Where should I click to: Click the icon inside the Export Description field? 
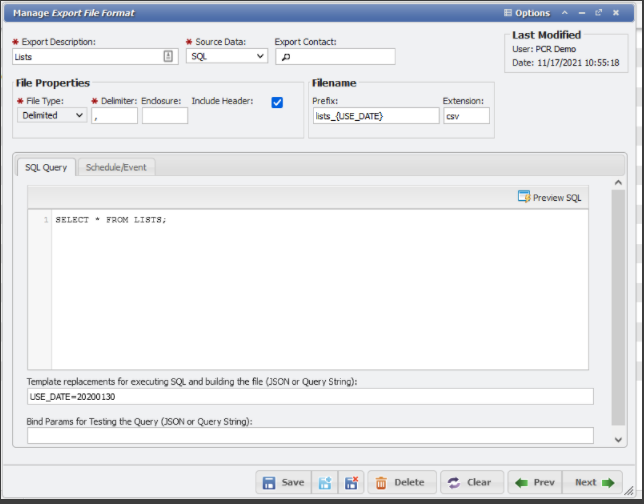point(166,57)
